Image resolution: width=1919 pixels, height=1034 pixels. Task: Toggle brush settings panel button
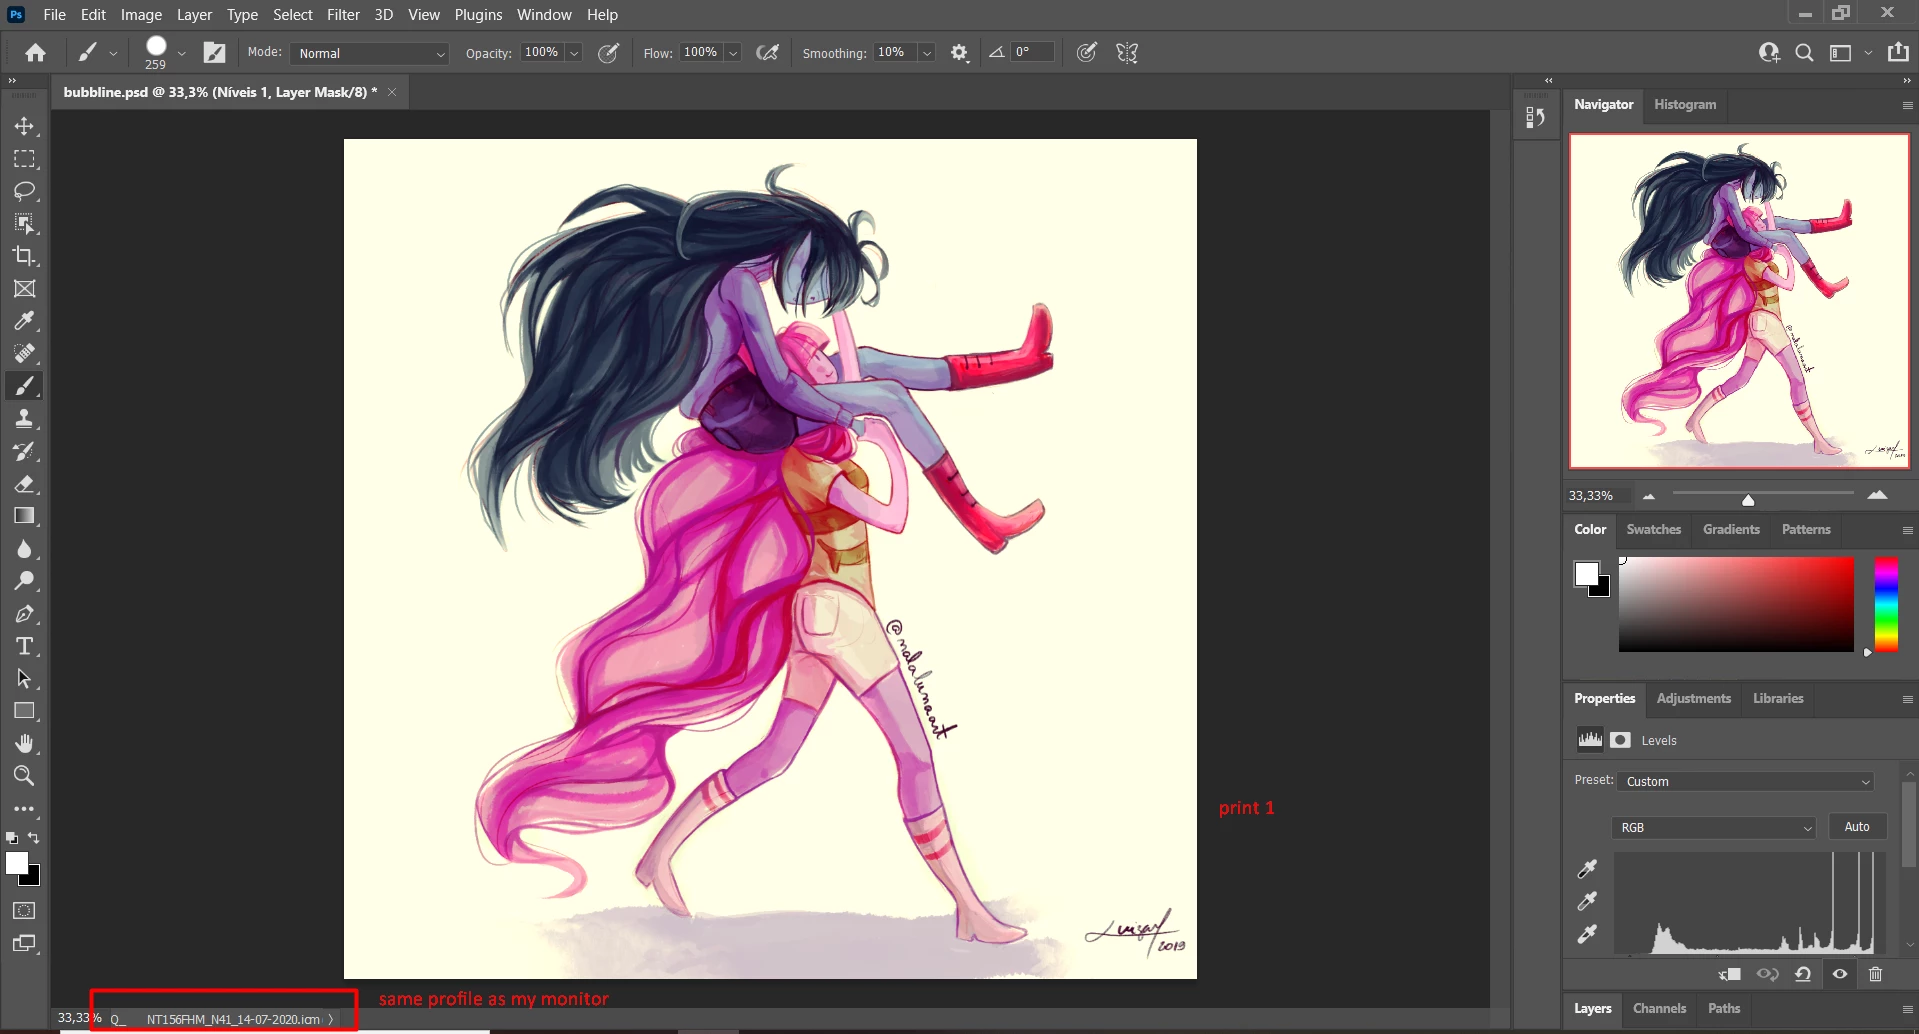(215, 53)
